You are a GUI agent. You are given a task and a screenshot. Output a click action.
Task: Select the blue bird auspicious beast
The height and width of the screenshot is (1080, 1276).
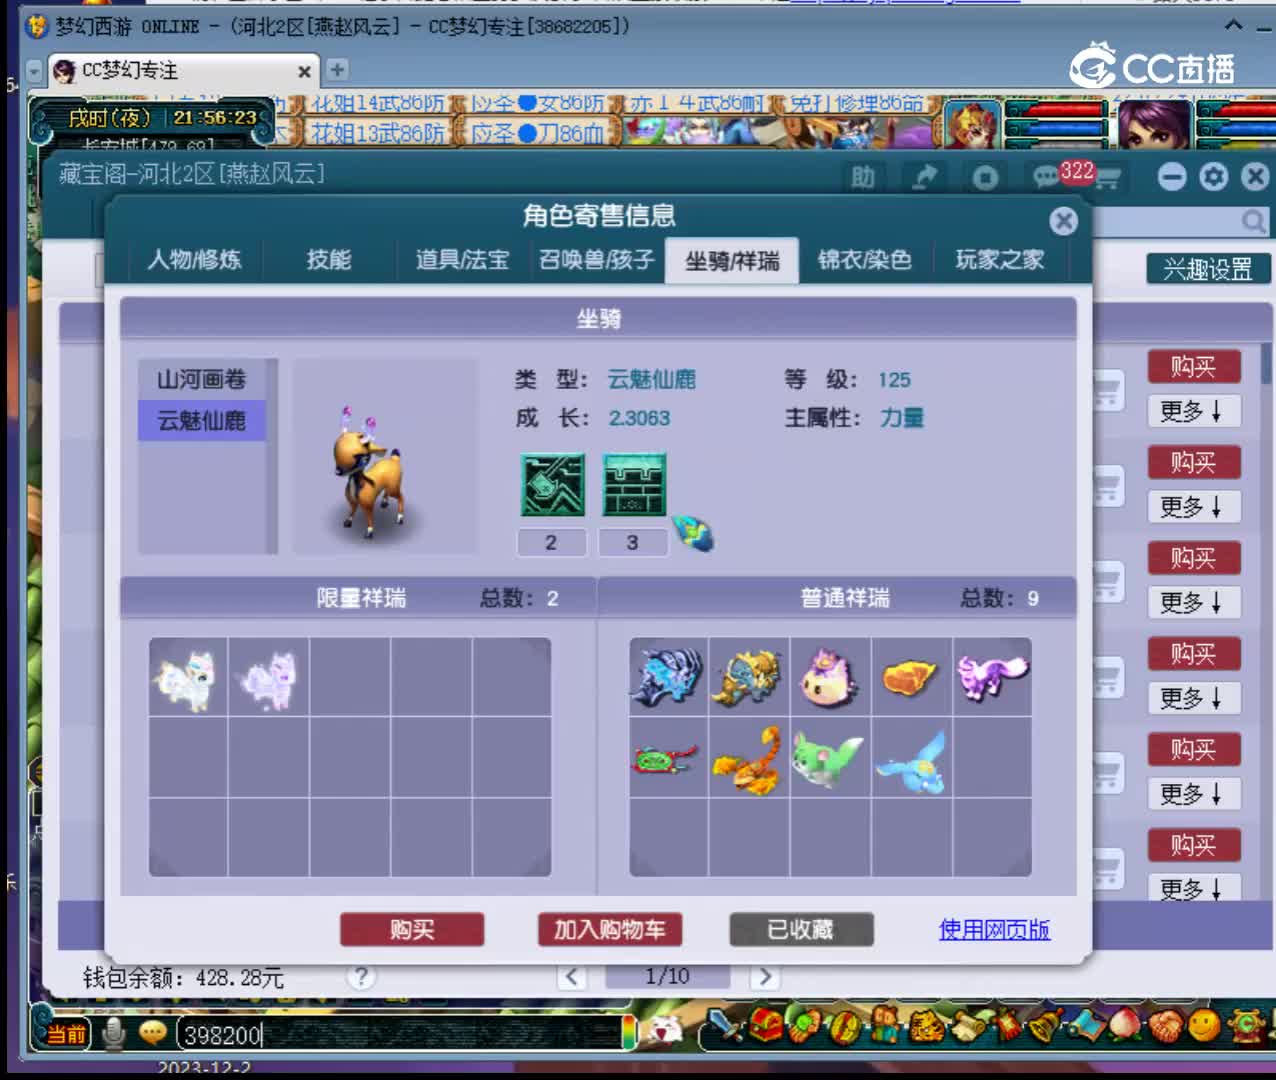tap(910, 759)
